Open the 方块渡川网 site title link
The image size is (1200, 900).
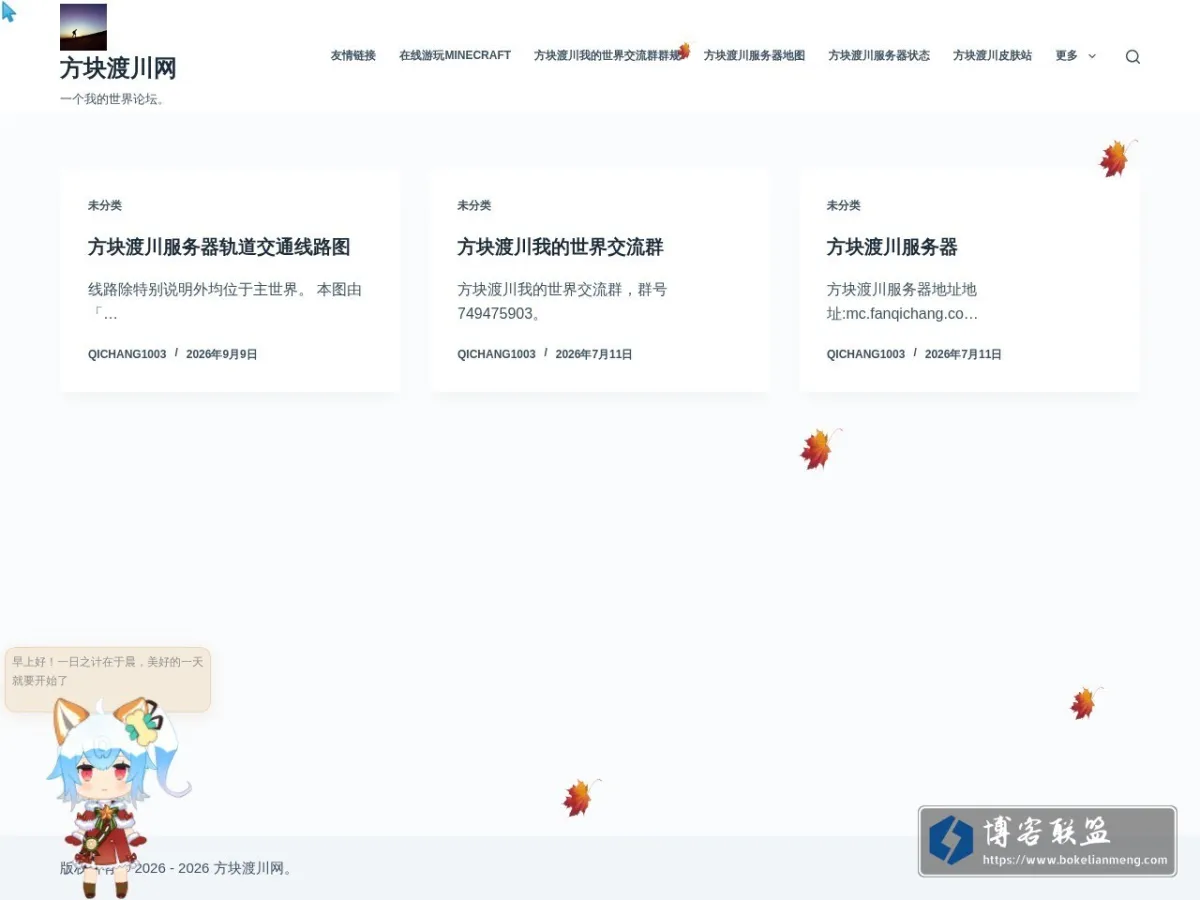(x=118, y=68)
